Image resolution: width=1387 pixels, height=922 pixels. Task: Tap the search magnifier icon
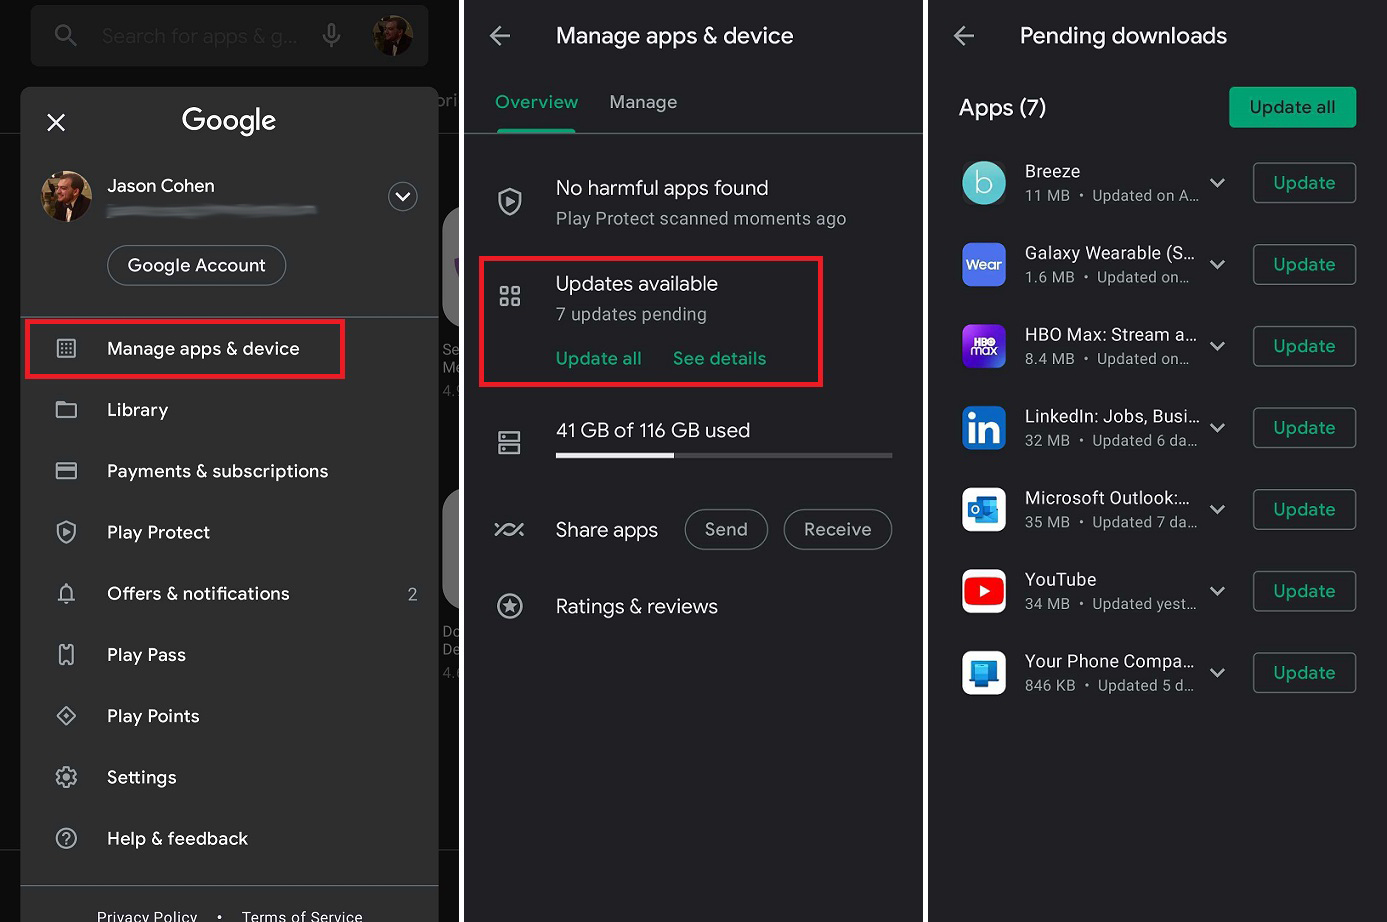click(x=66, y=35)
